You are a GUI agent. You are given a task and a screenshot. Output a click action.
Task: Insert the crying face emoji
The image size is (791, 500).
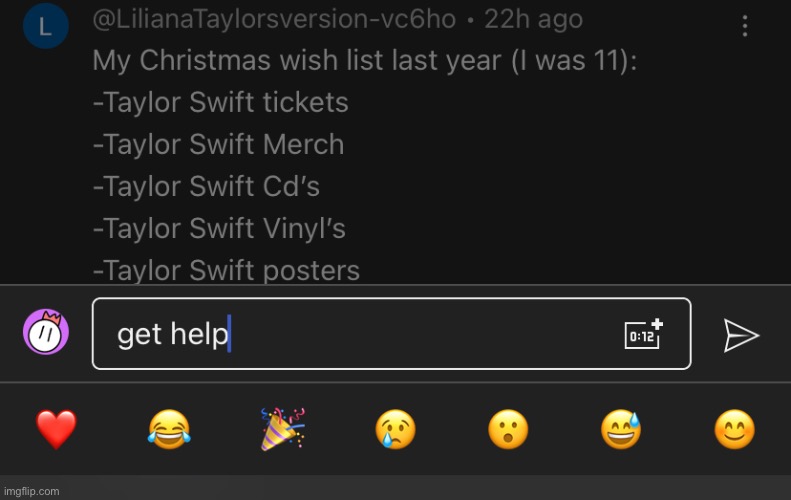point(395,430)
